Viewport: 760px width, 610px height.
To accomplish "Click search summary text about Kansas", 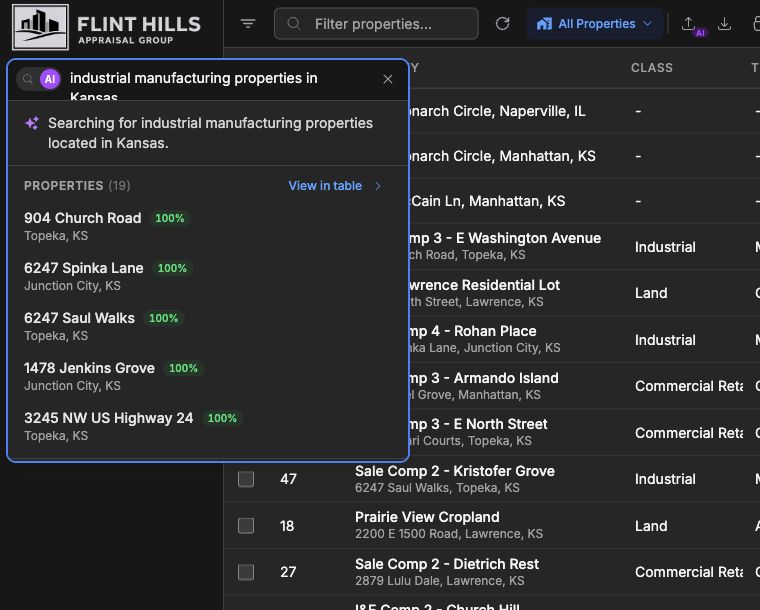I will (x=210, y=133).
